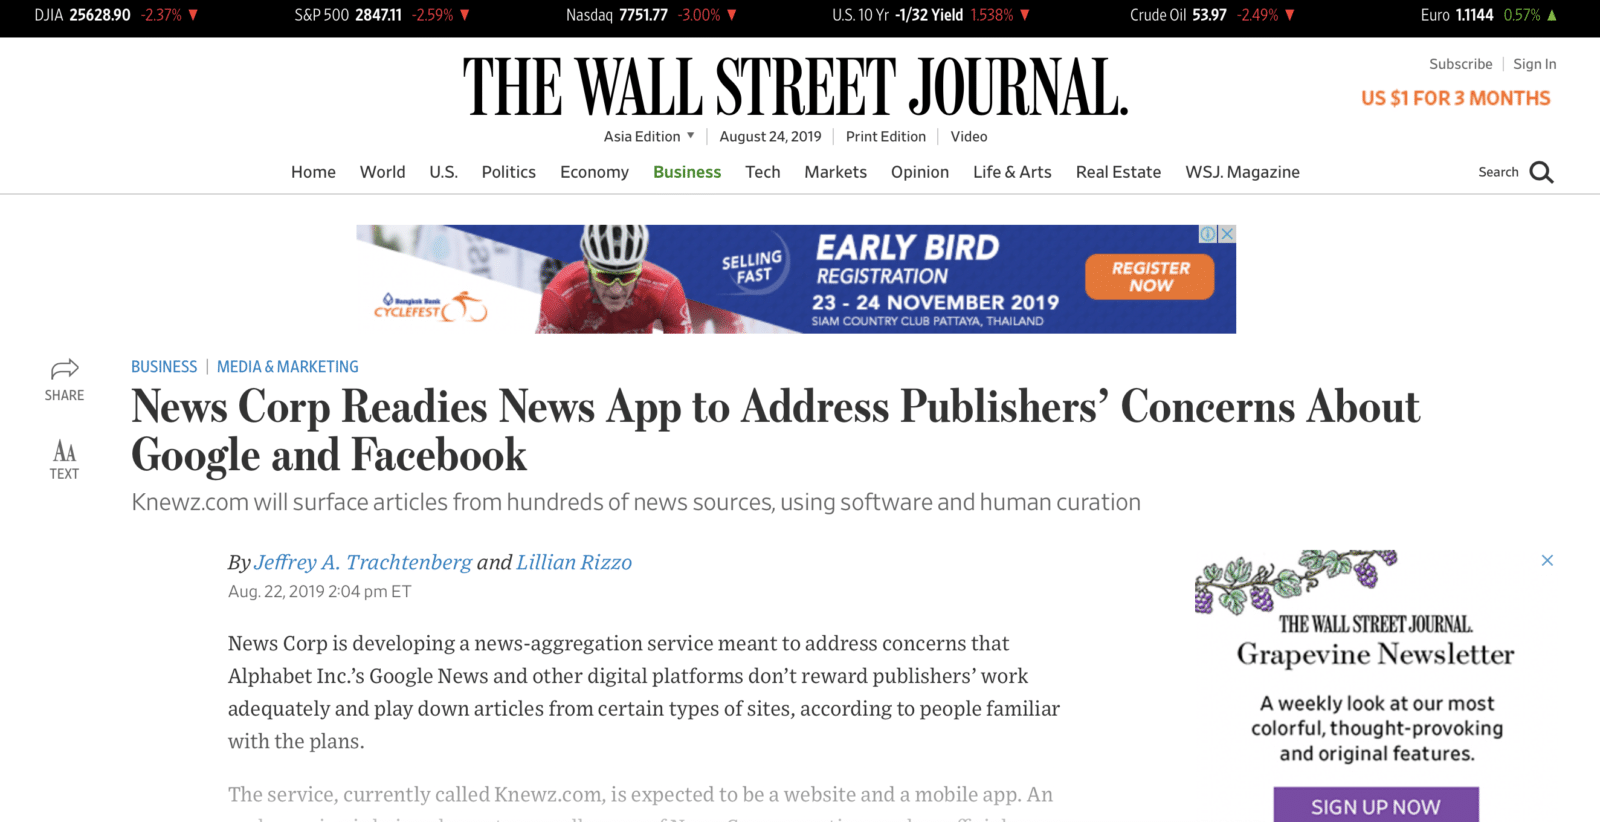
Task: Click the Wall Street Journal logo
Action: 795,88
